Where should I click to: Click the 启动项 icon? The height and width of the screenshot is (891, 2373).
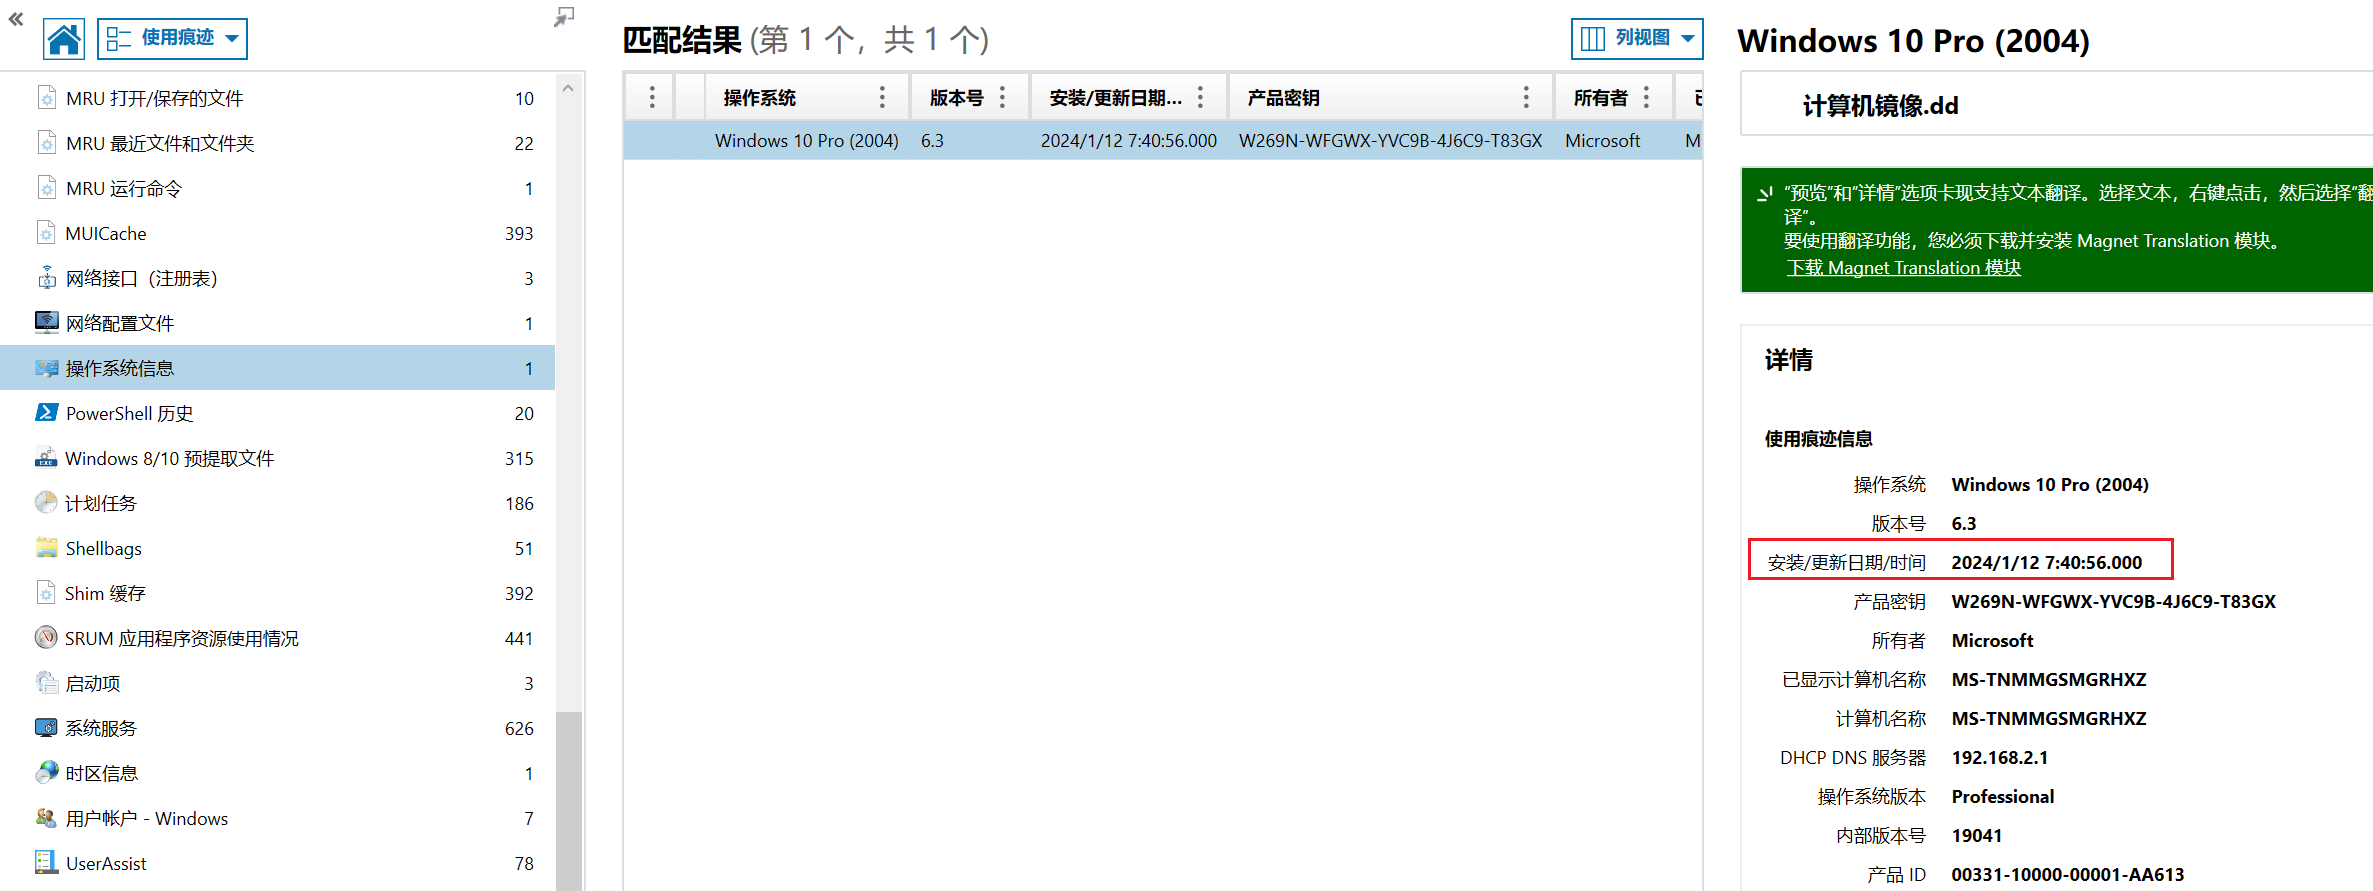(46, 682)
